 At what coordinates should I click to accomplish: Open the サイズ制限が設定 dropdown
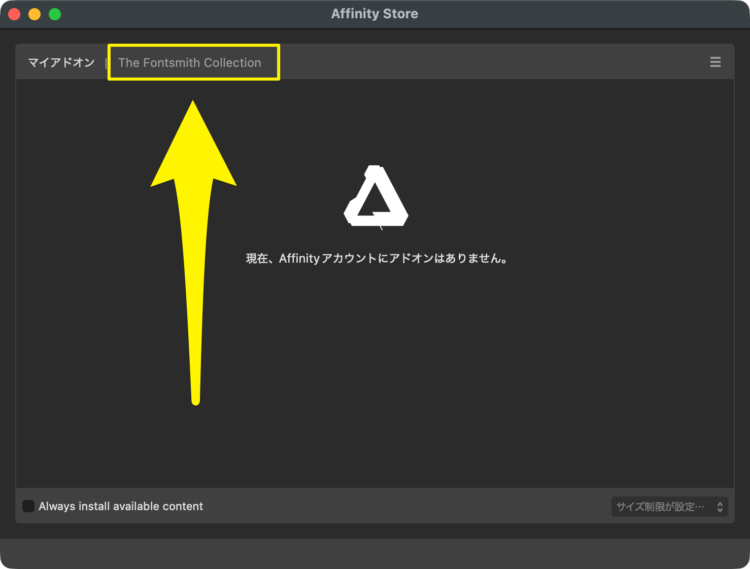coord(660,507)
